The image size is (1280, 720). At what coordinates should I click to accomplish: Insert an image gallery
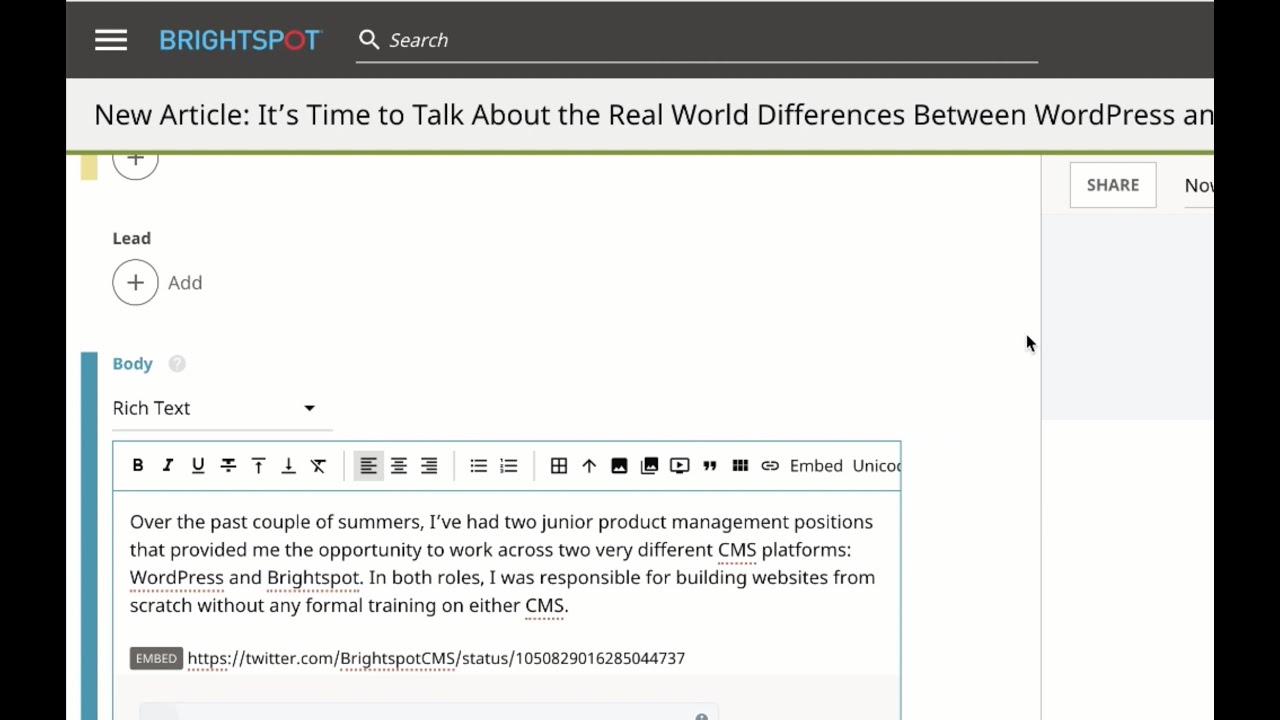pyautogui.click(x=650, y=466)
